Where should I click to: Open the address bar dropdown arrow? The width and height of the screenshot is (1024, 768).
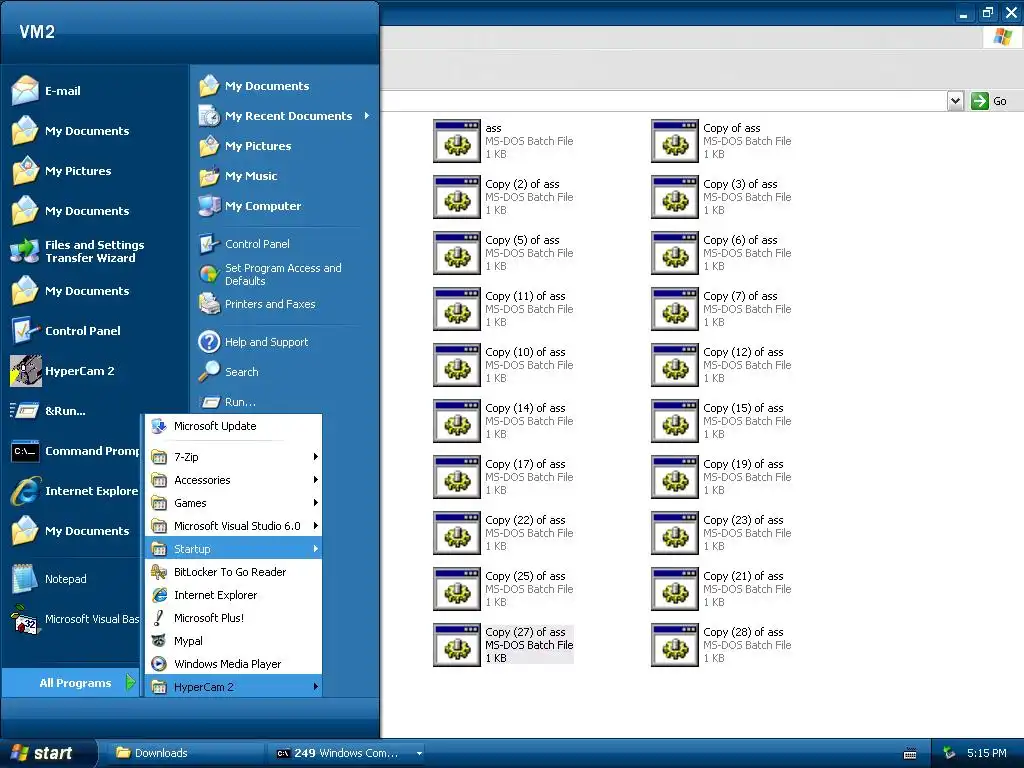click(955, 101)
